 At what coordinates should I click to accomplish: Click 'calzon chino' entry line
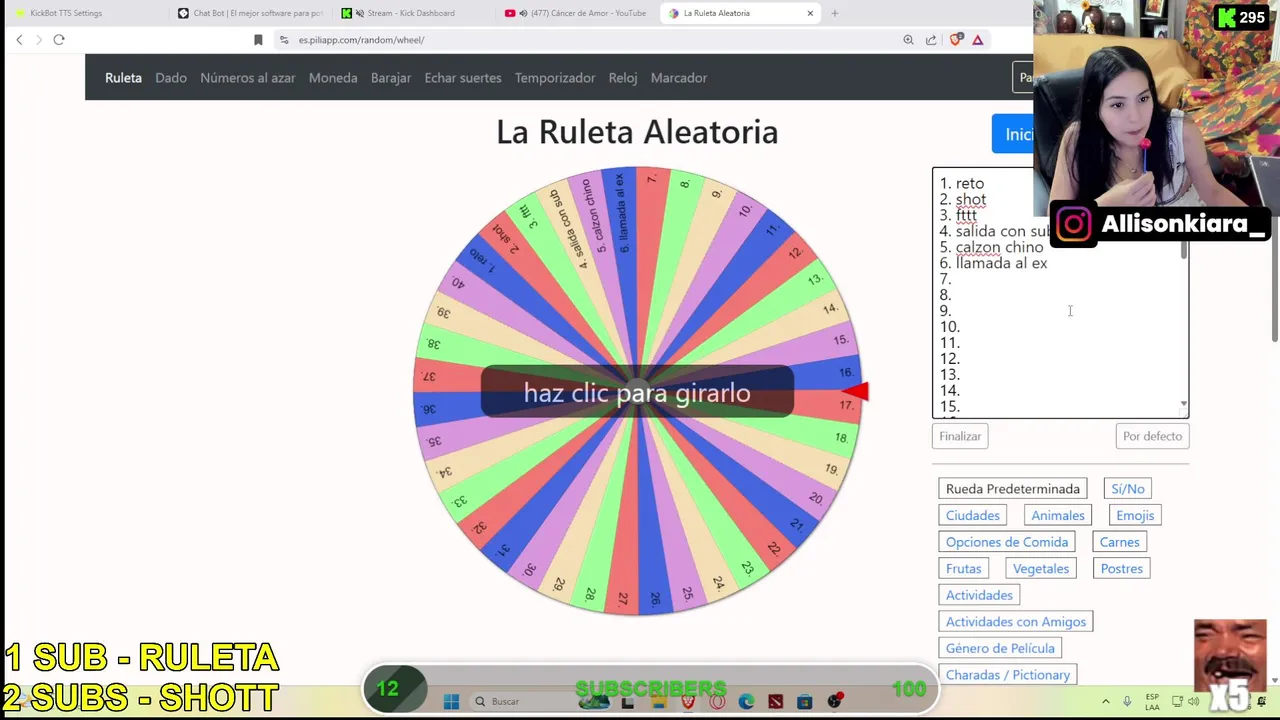[999, 247]
